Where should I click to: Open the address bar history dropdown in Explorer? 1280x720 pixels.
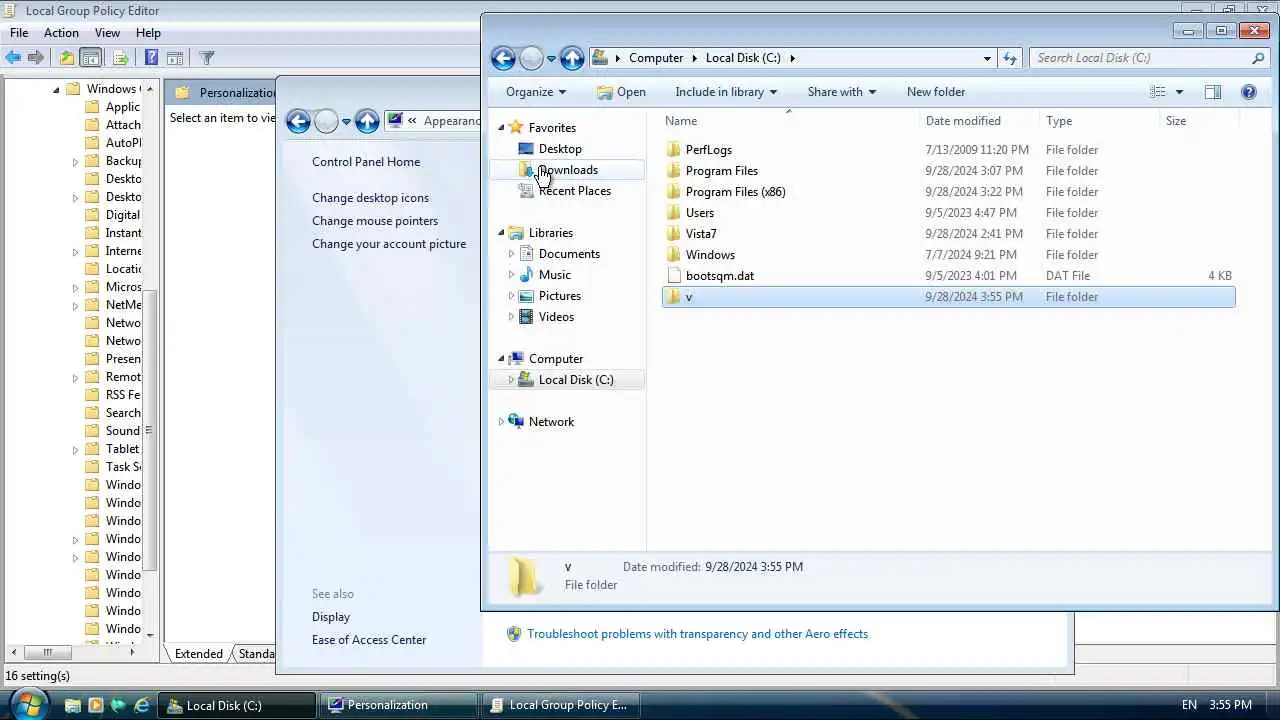coord(987,58)
